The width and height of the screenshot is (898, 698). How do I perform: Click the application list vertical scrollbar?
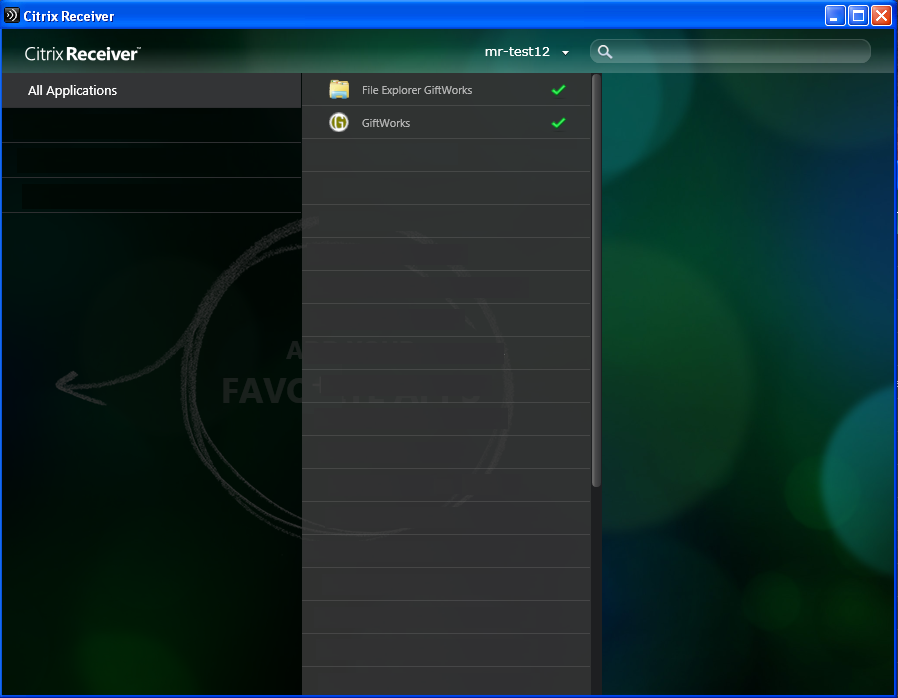point(596,280)
